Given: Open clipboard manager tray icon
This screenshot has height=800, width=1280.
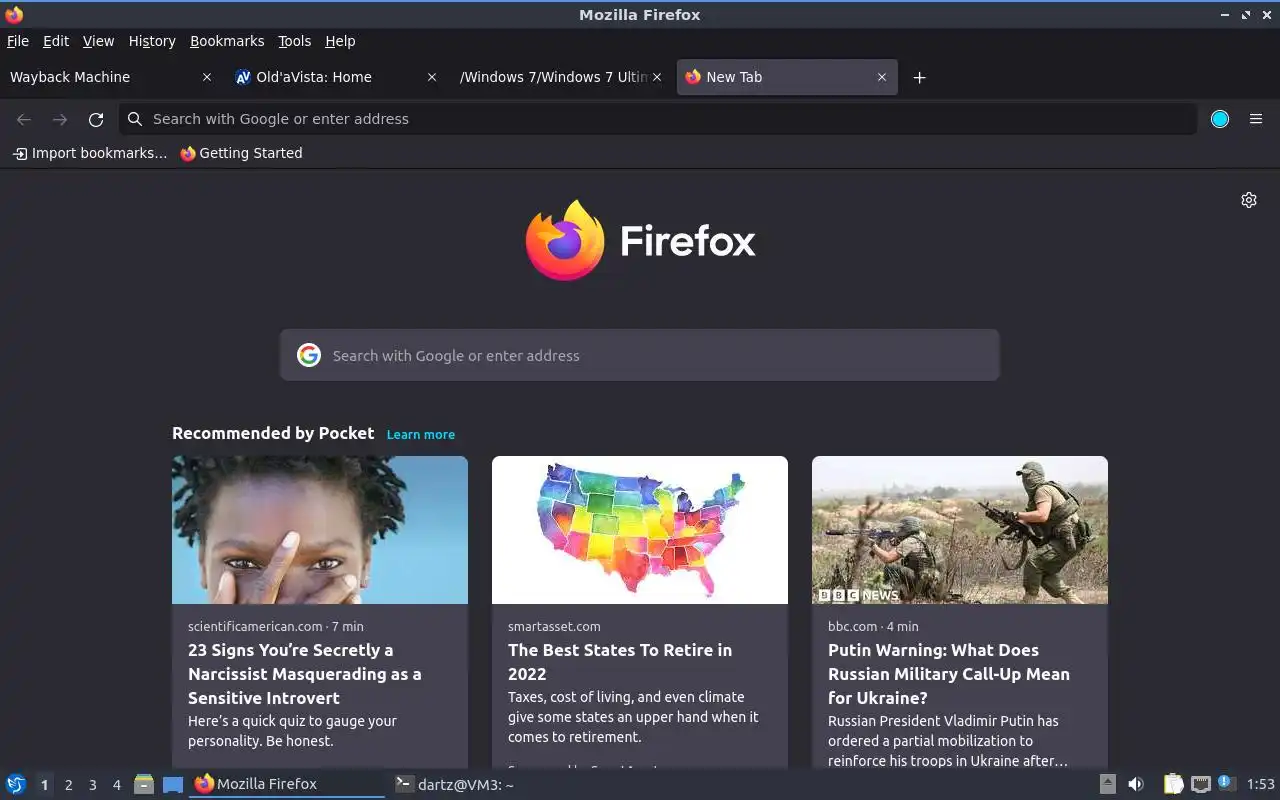Looking at the screenshot, I should [1174, 784].
